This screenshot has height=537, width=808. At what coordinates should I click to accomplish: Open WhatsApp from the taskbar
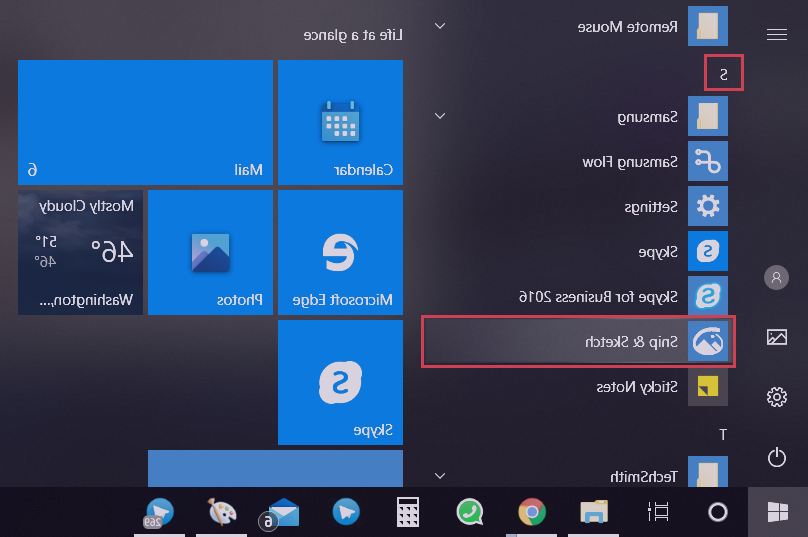(x=469, y=513)
